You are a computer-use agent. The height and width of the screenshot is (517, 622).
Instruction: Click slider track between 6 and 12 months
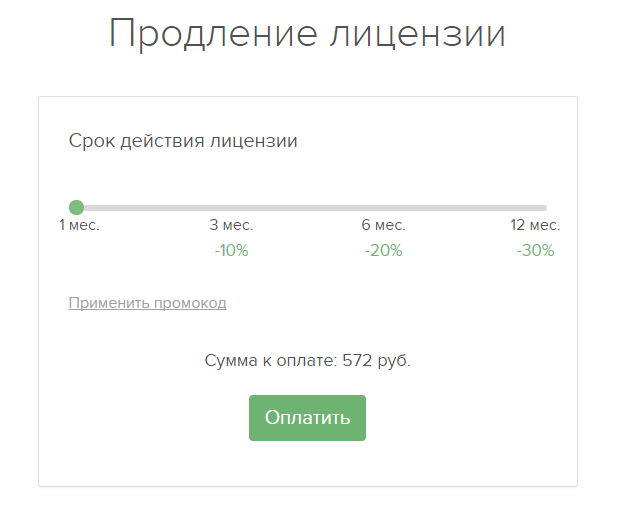(x=460, y=207)
